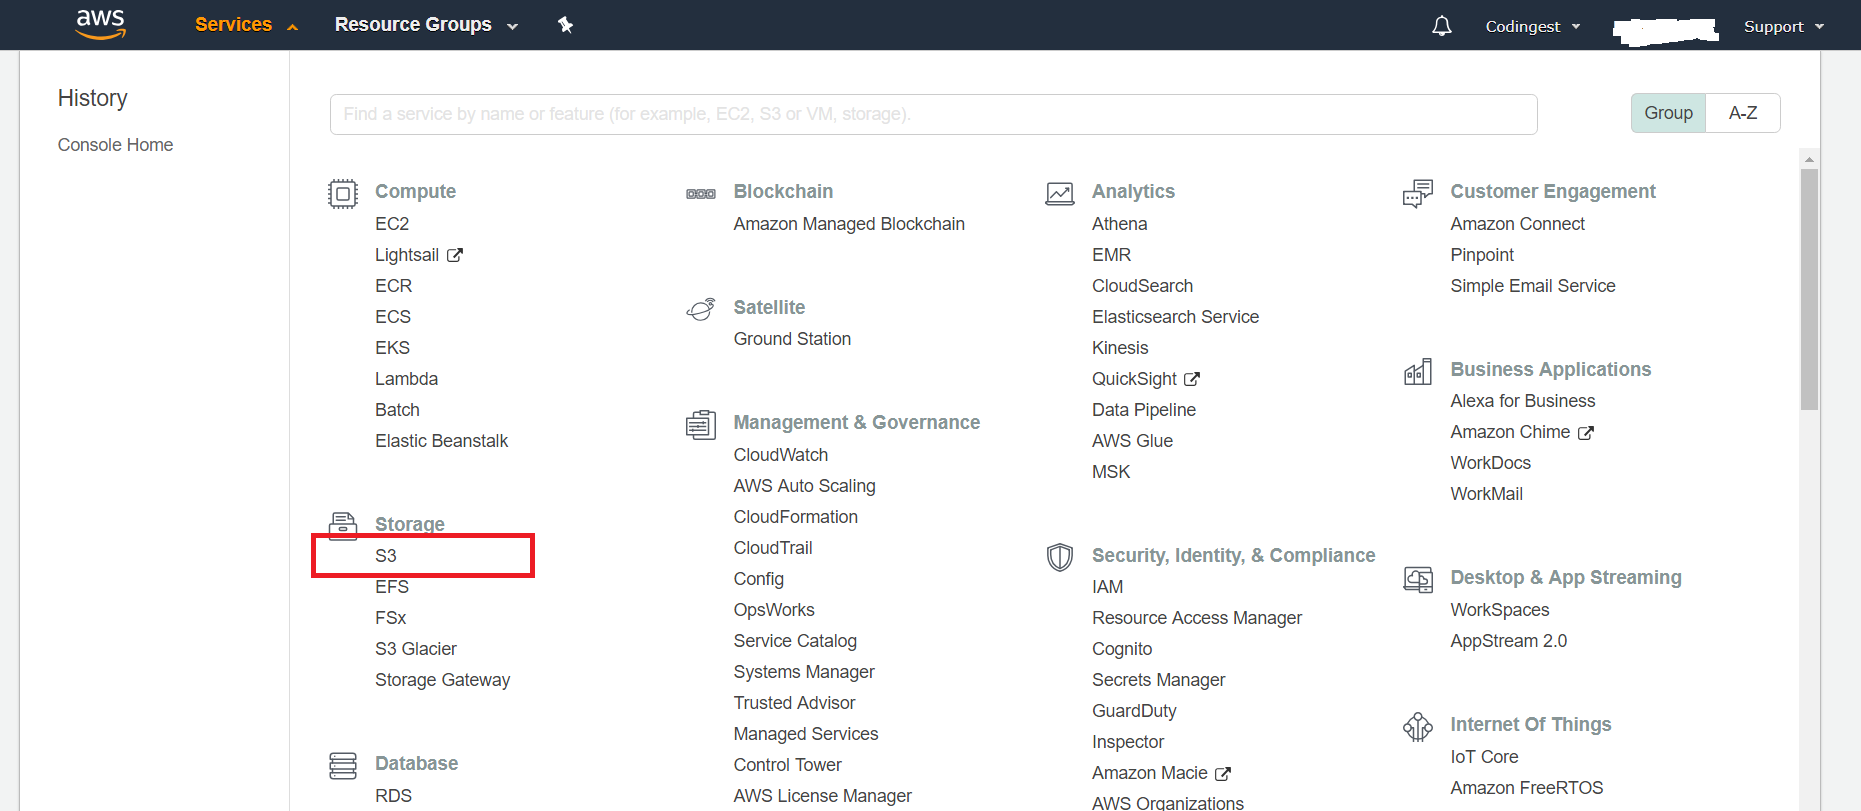Click the services list vertical scrollbar
The height and width of the screenshot is (811, 1861).
click(1809, 290)
